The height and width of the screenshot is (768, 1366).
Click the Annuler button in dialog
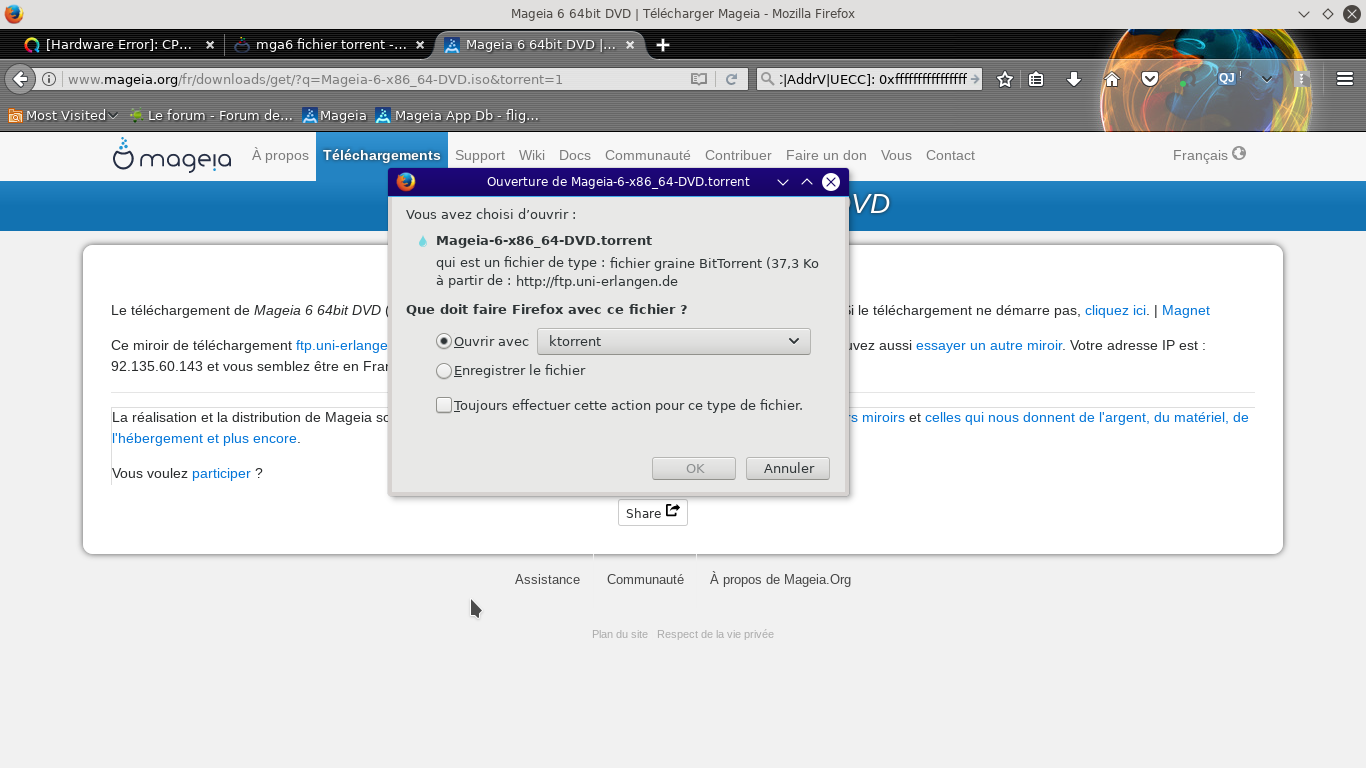[x=788, y=468]
